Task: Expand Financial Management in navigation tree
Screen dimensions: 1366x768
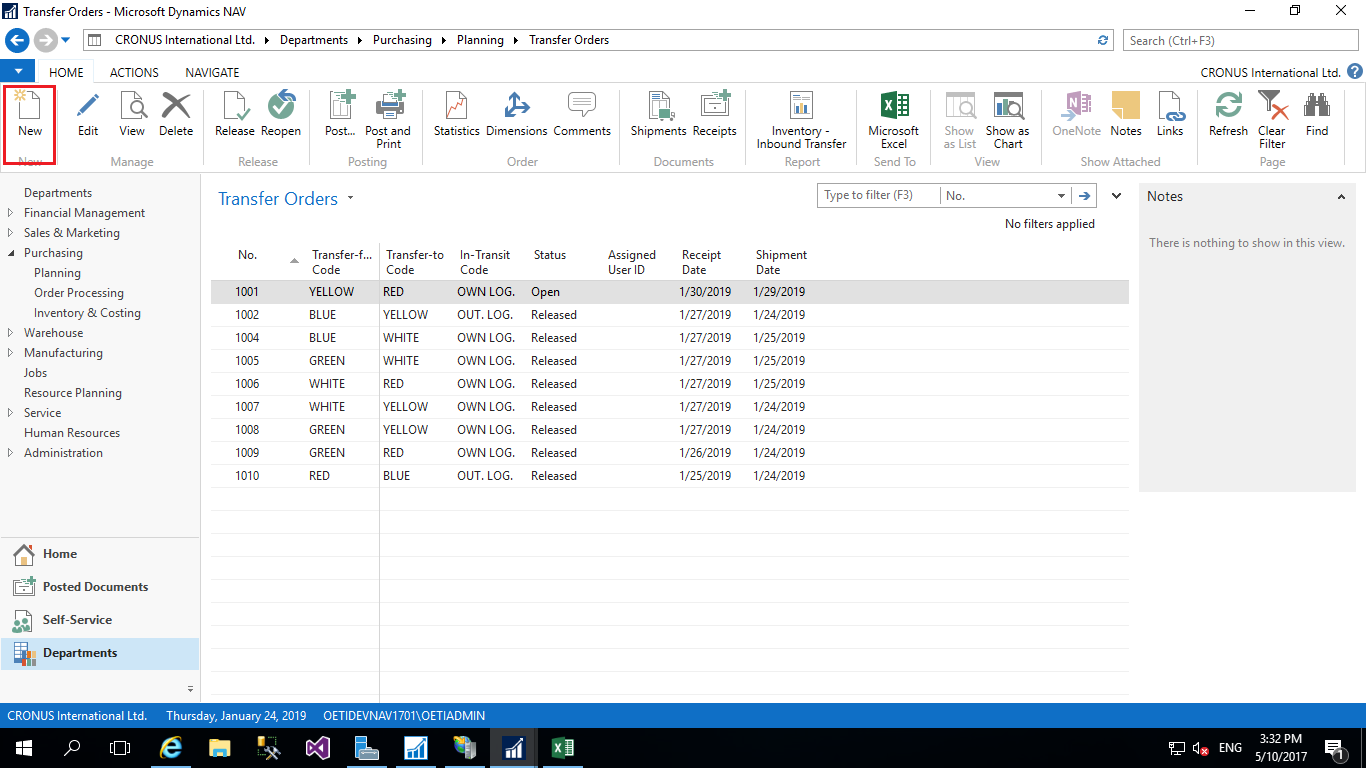Action: point(11,213)
